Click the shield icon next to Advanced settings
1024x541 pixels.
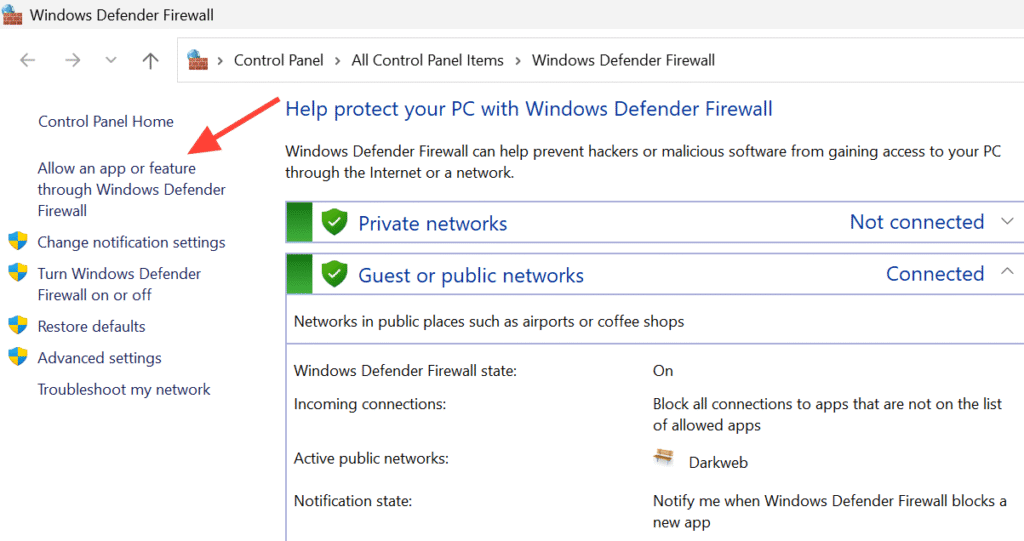coord(17,358)
